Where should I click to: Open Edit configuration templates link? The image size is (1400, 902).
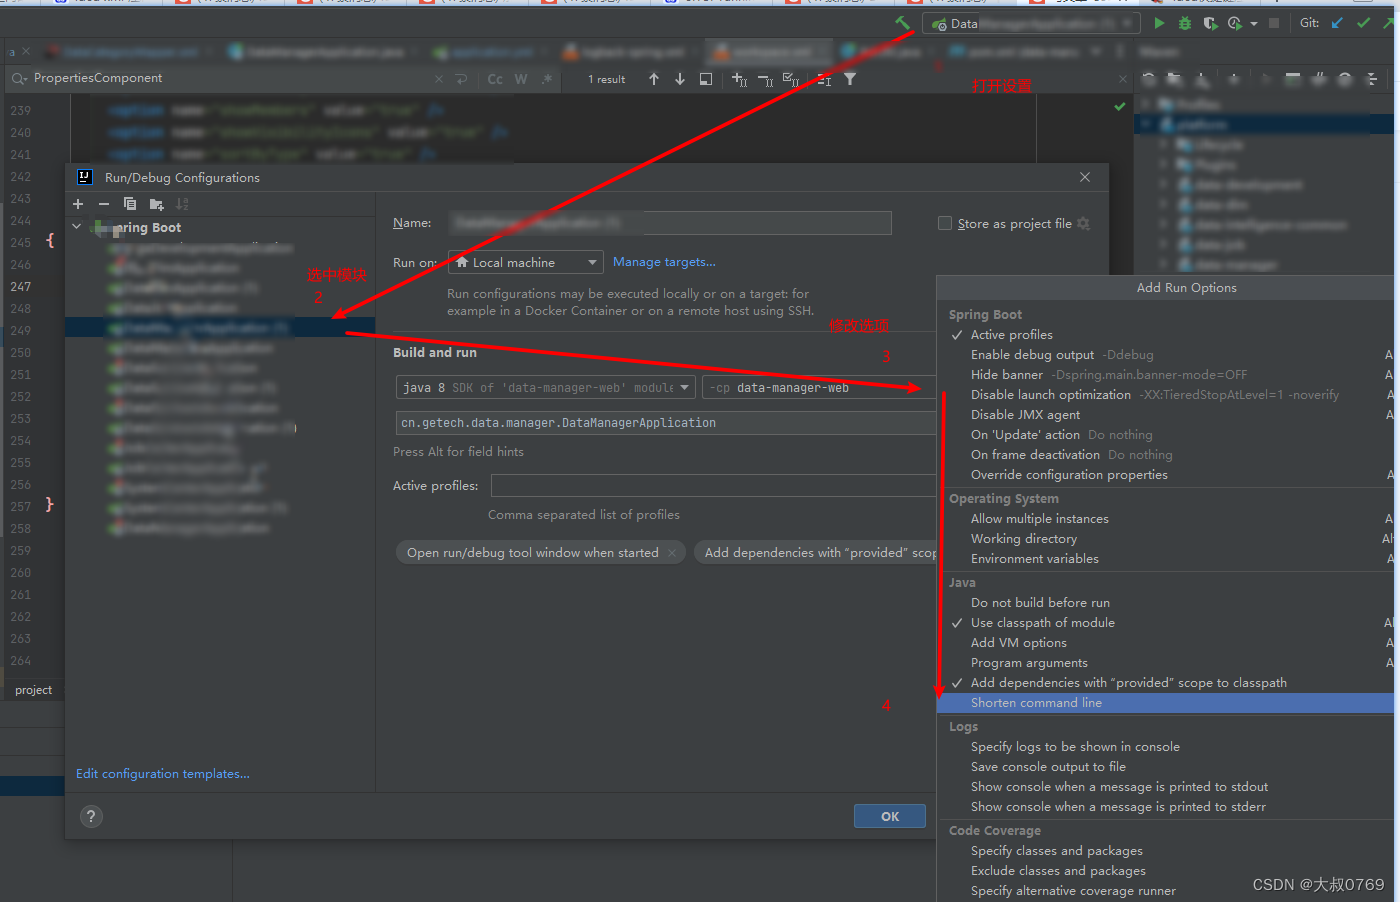(163, 774)
